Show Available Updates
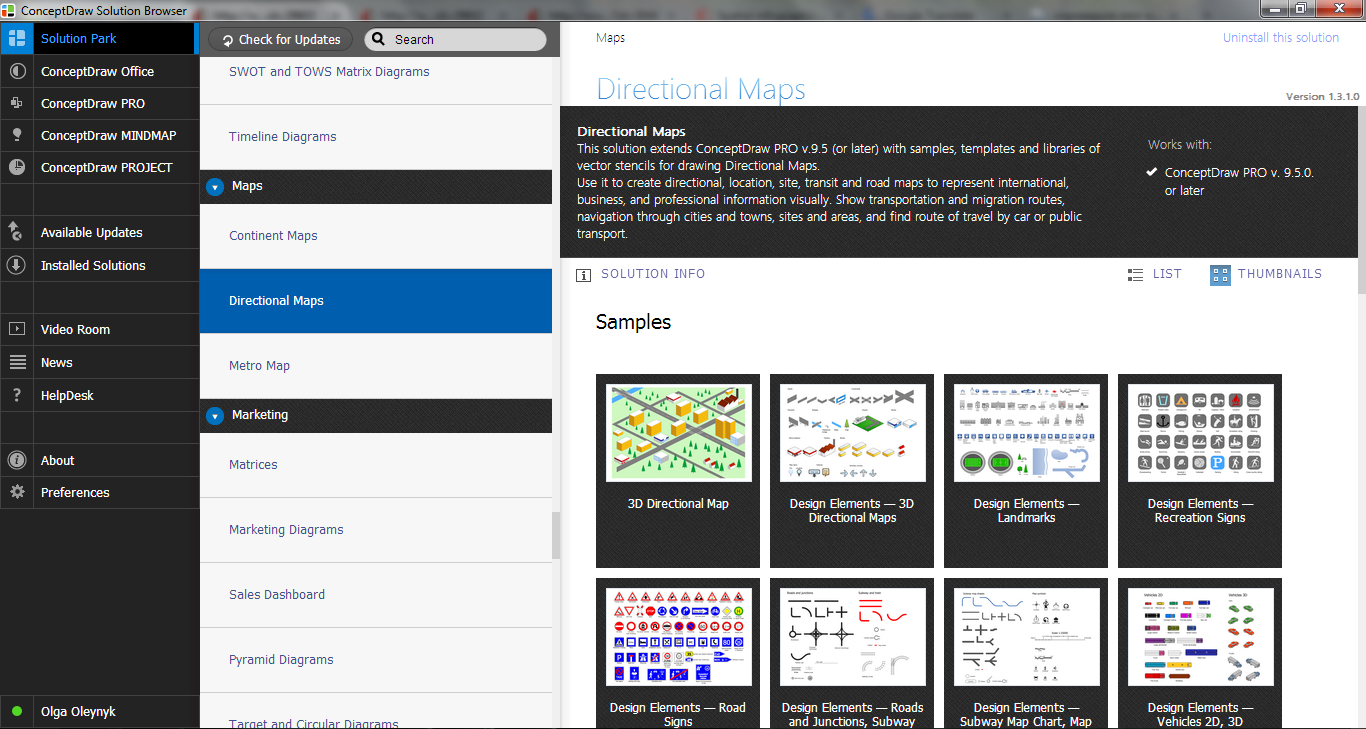 pyautogui.click(x=100, y=232)
